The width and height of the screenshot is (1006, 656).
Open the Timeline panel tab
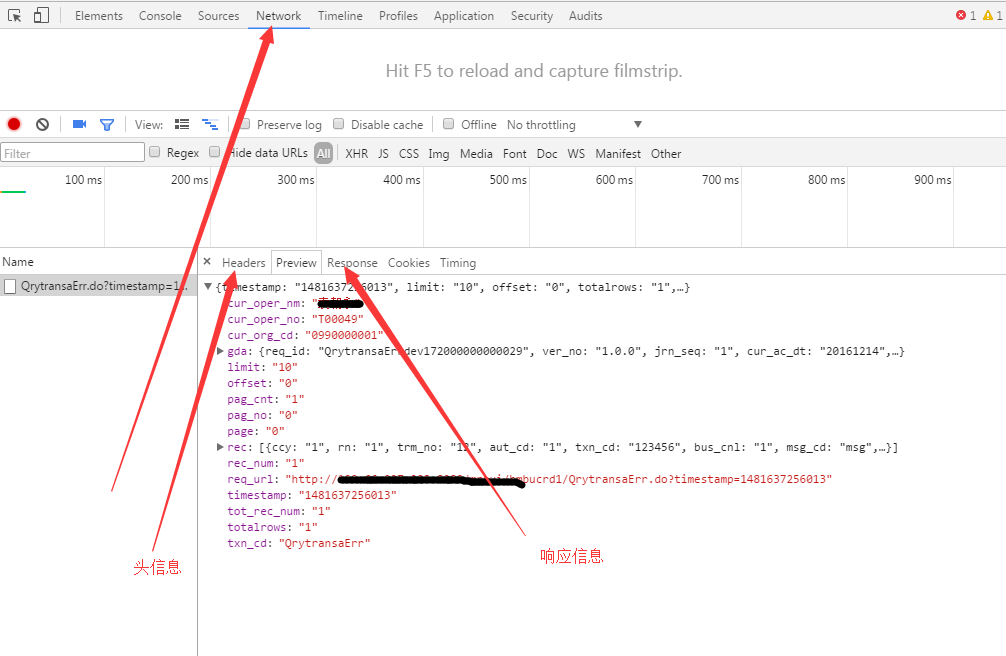[340, 16]
